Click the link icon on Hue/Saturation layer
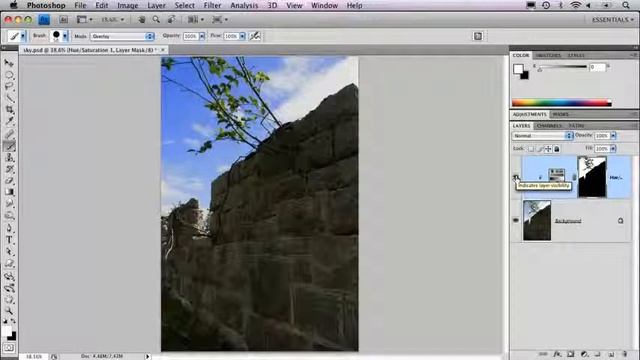Screen dimensions: 640x360 574,177
